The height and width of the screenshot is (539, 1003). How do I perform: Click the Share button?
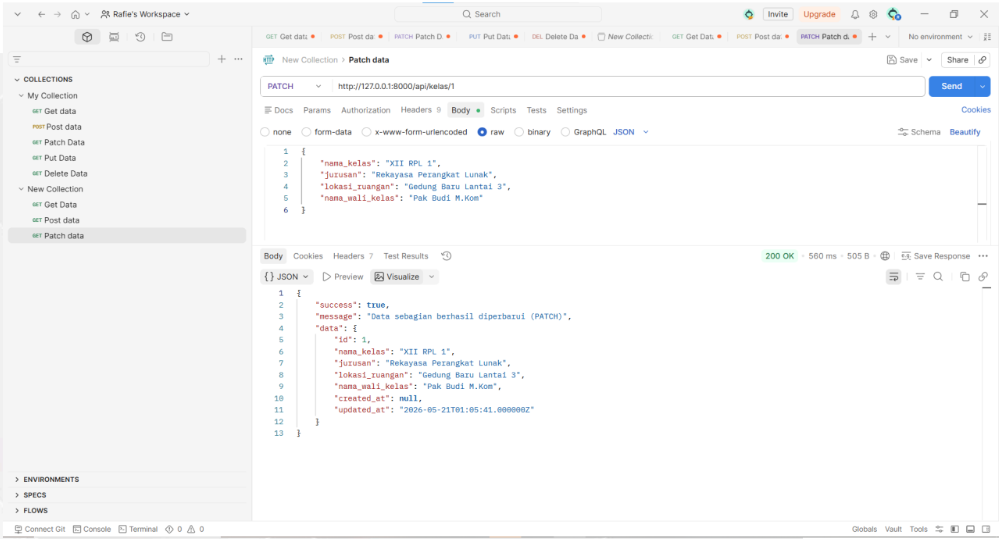[x=957, y=59]
